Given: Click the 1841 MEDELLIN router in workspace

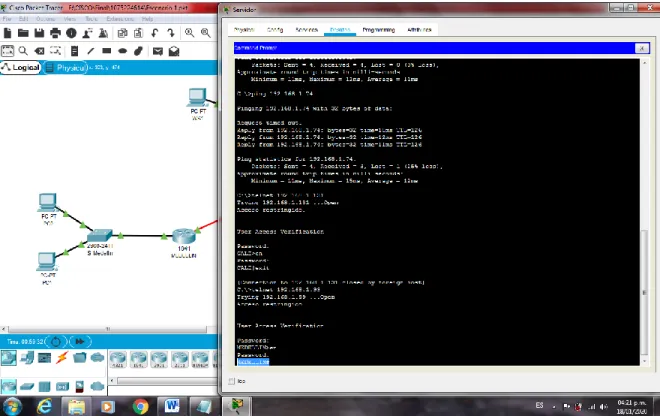Looking at the screenshot, I should click(x=184, y=236).
